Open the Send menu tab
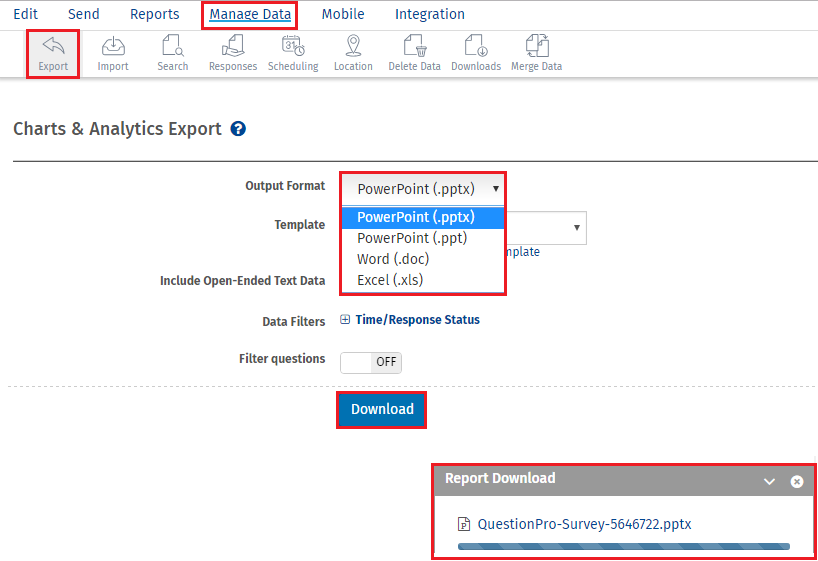Viewport: 818px width, 561px height. point(83,14)
